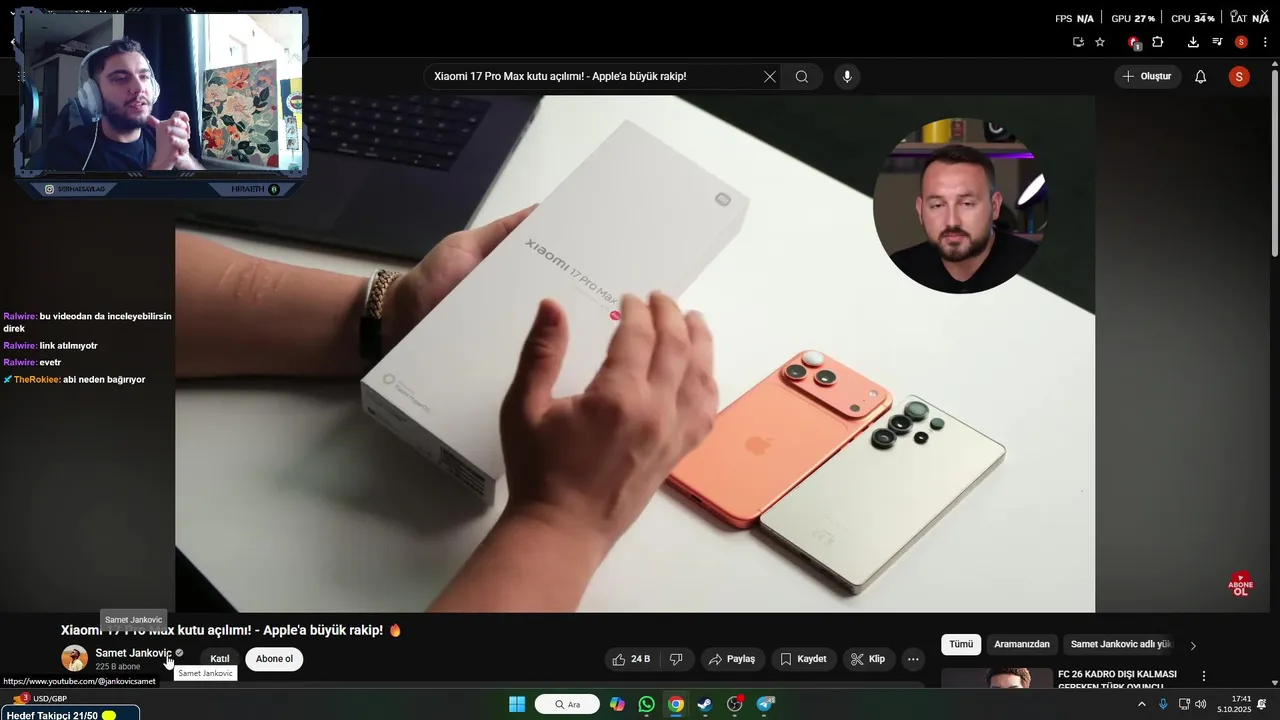The height and width of the screenshot is (720, 1280).
Task: Open the Samet Jankovic channel avatar
Action: tap(74, 658)
